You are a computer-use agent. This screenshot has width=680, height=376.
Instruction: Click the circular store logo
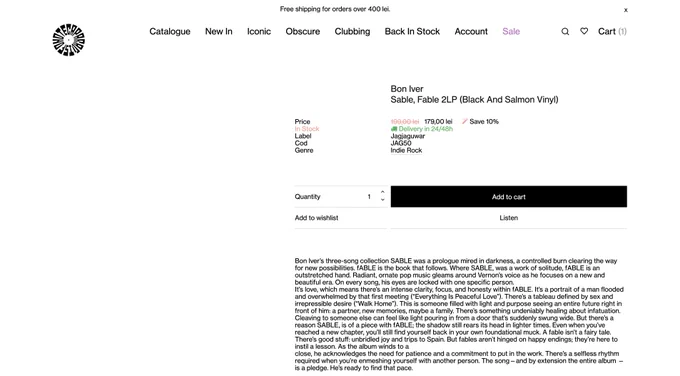pos(69,40)
